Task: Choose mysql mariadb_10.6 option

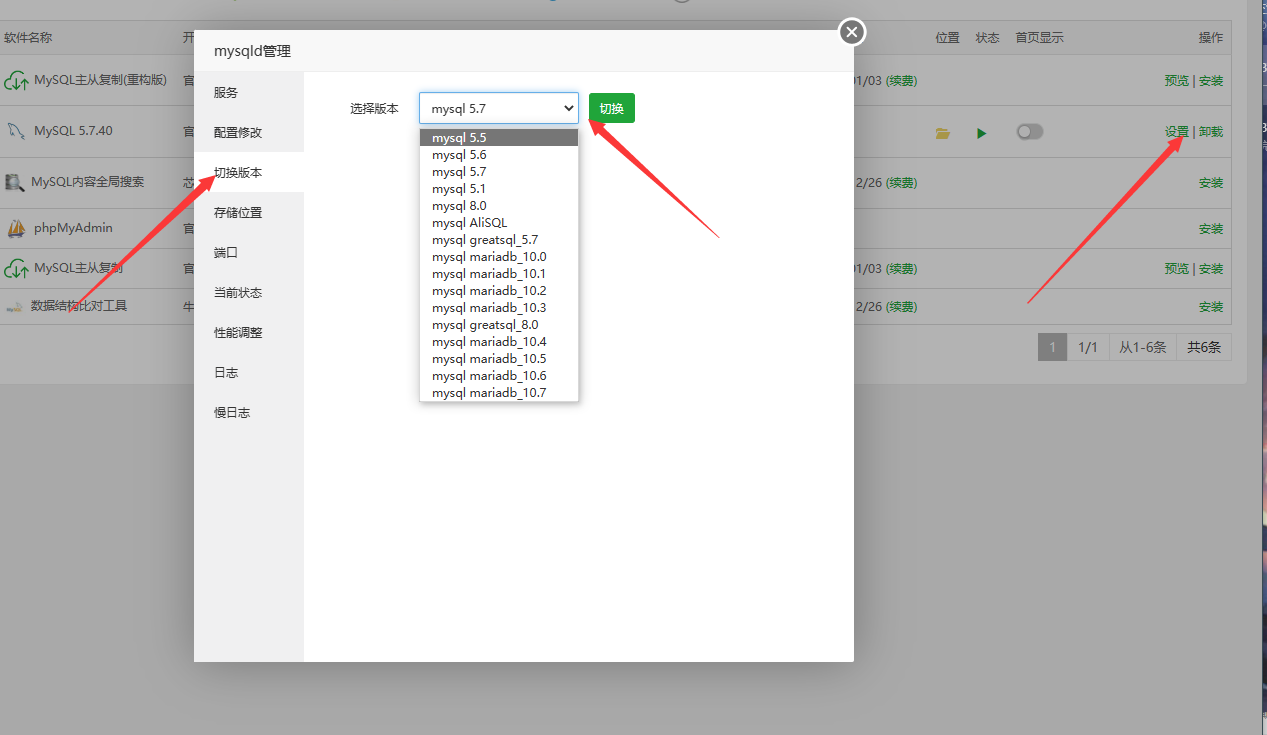Action: tap(499, 376)
